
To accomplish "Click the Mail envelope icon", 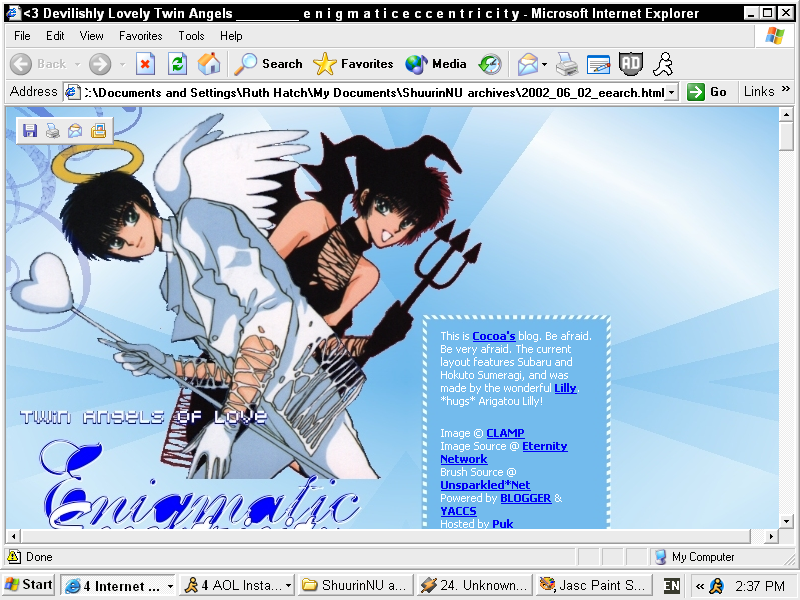I will point(528,64).
